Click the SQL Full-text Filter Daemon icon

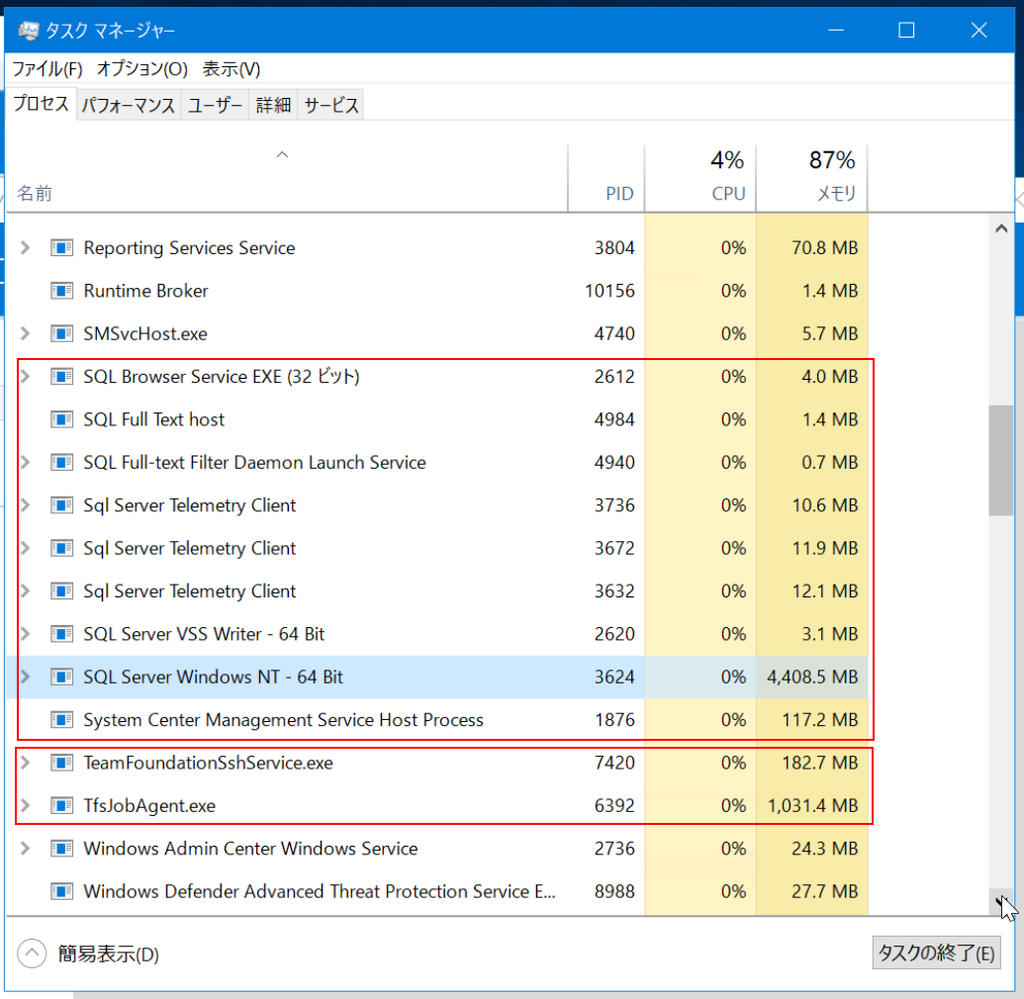61,463
